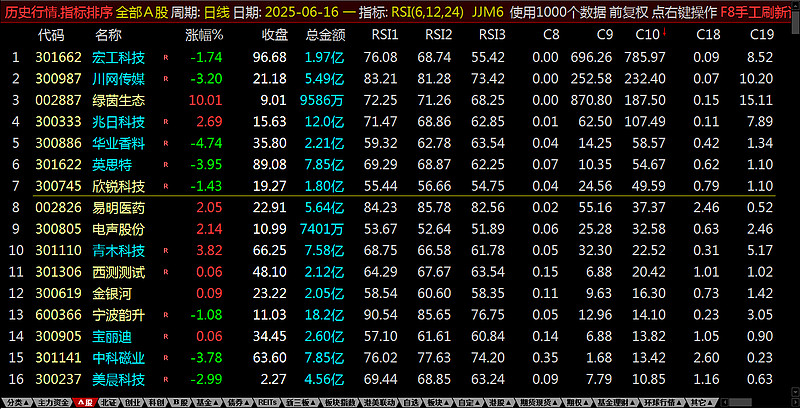Switch to the 主力资金 tab
This screenshot has height=409, width=800.
[53, 402]
